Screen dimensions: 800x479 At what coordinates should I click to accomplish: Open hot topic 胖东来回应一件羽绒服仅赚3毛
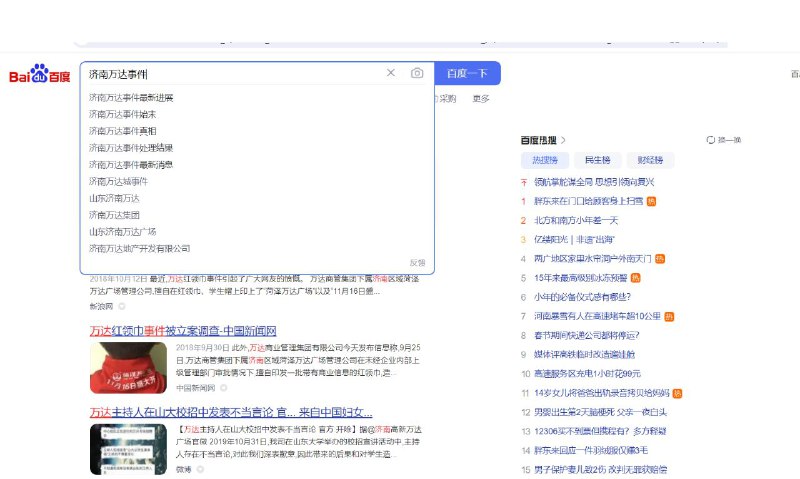point(591,451)
